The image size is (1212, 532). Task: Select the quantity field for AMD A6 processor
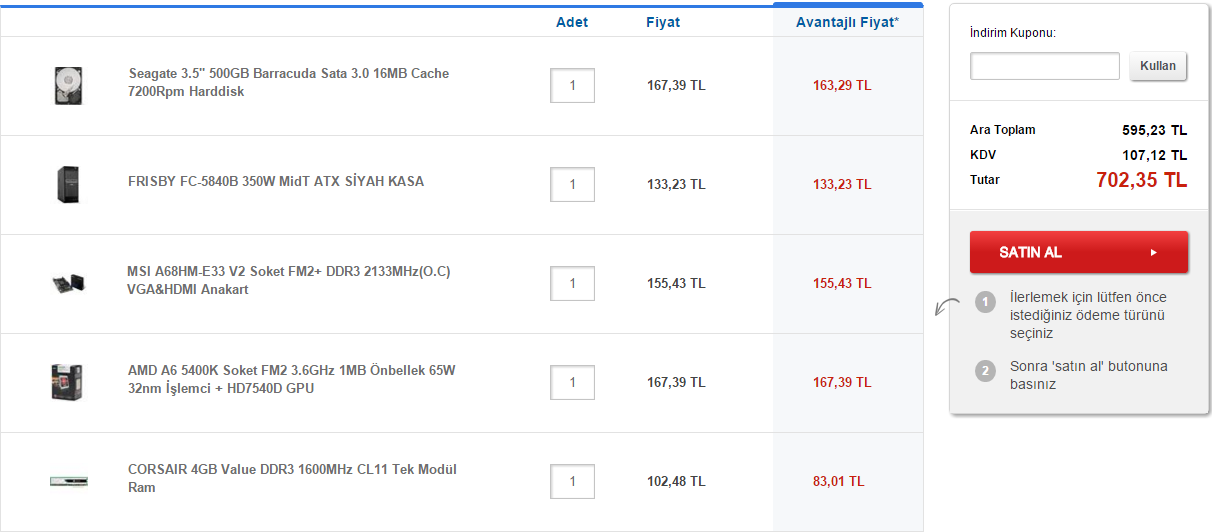pyautogui.click(x=572, y=382)
